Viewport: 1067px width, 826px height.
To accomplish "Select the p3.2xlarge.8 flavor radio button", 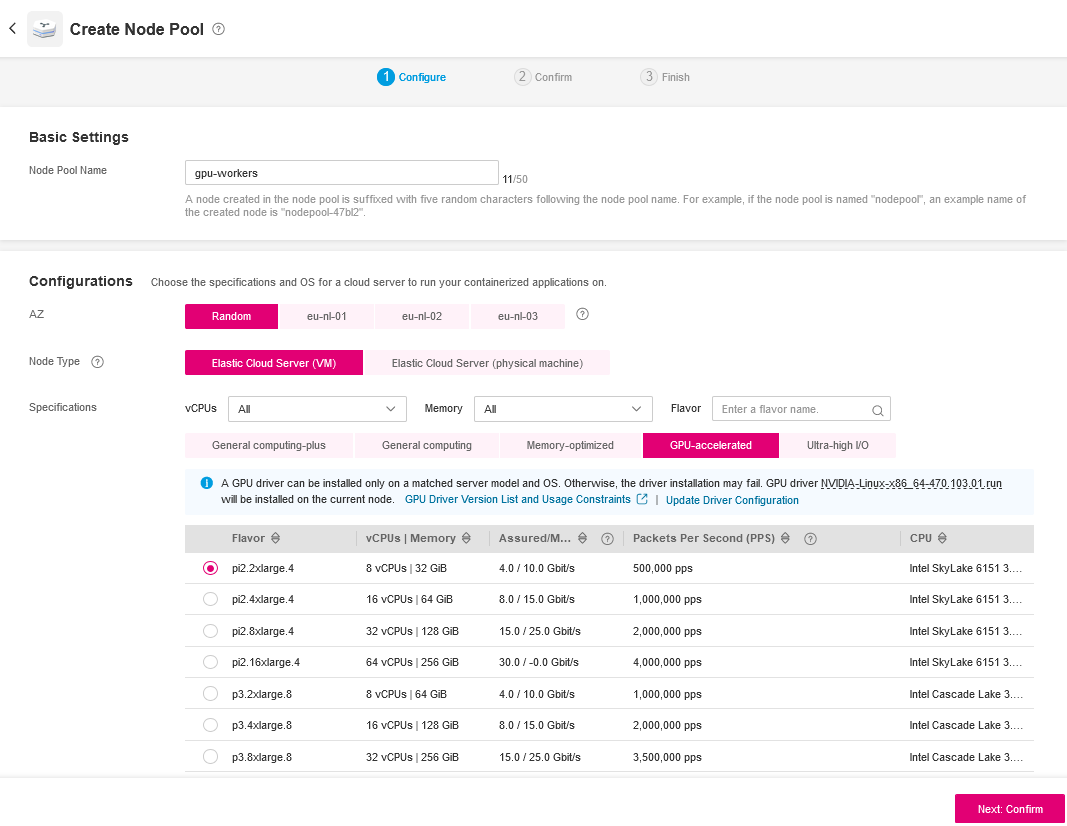I will (210, 694).
